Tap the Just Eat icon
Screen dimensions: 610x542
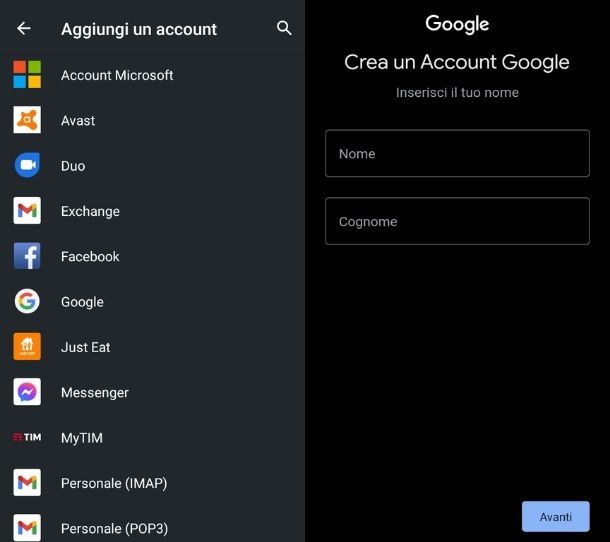click(x=27, y=347)
